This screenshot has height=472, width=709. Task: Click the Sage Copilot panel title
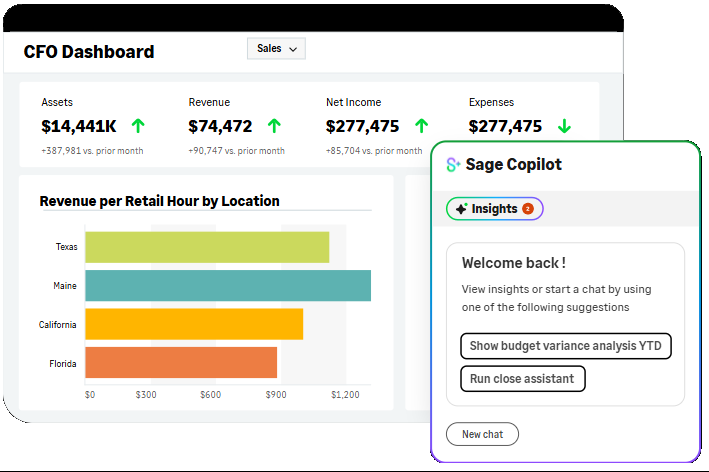(514, 165)
